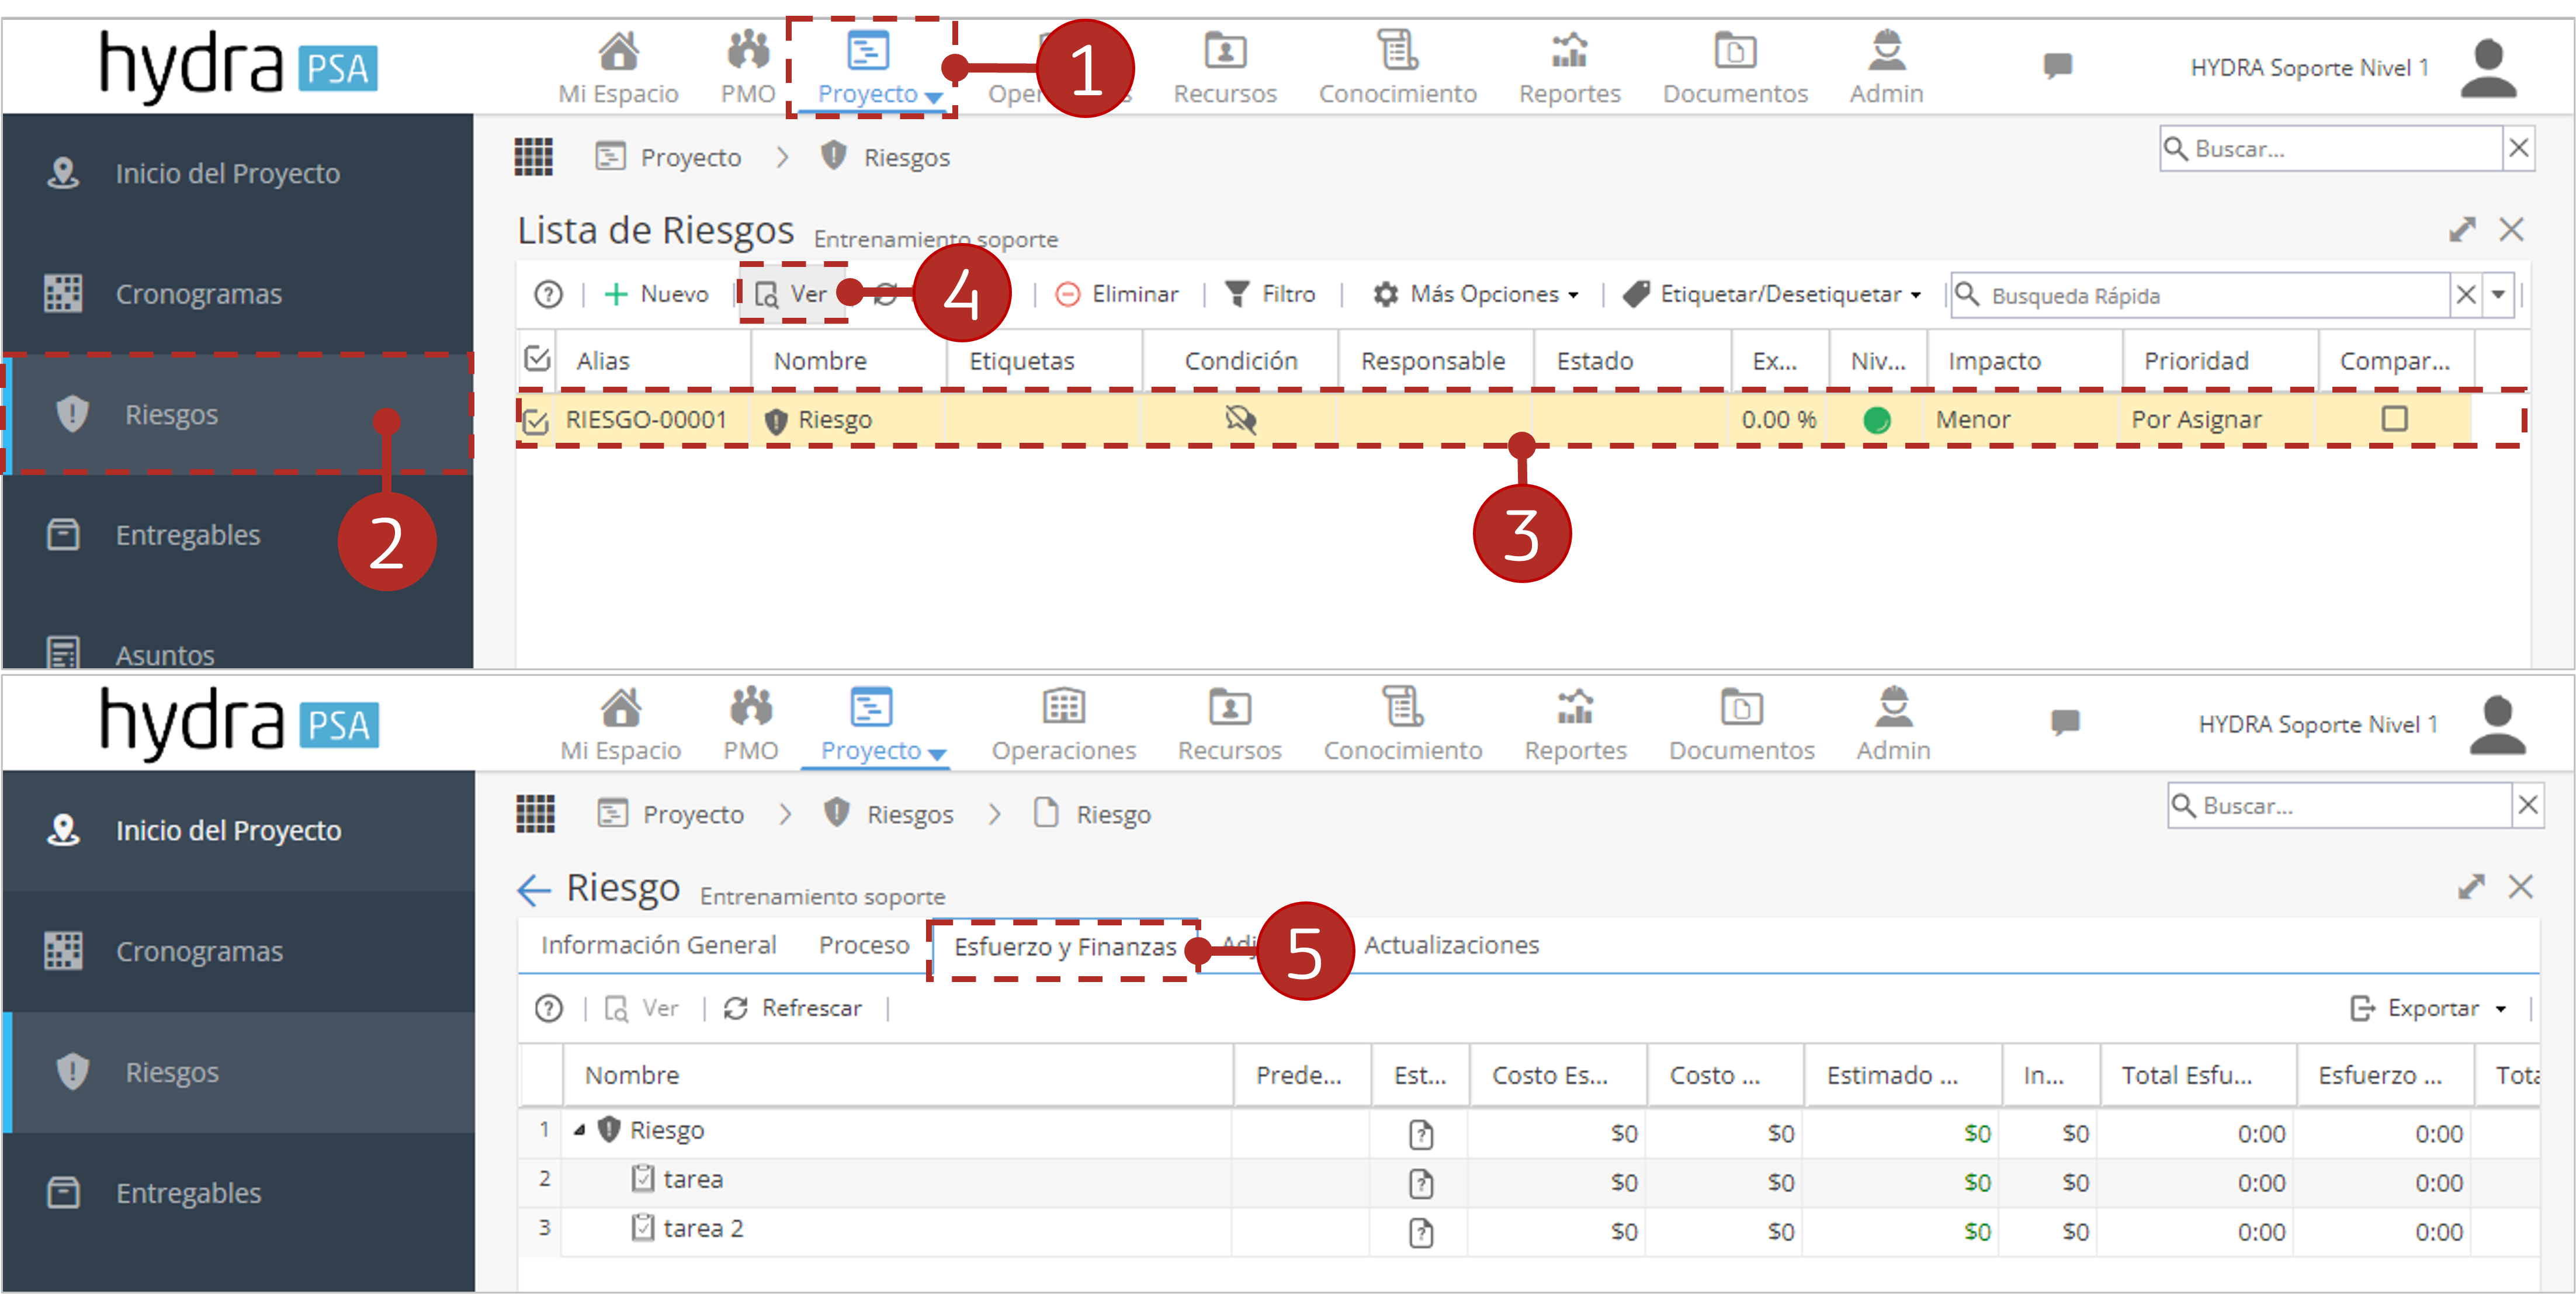Go back using the arrow beside Riesgo title
This screenshot has width=2576, height=1294.
[x=534, y=889]
